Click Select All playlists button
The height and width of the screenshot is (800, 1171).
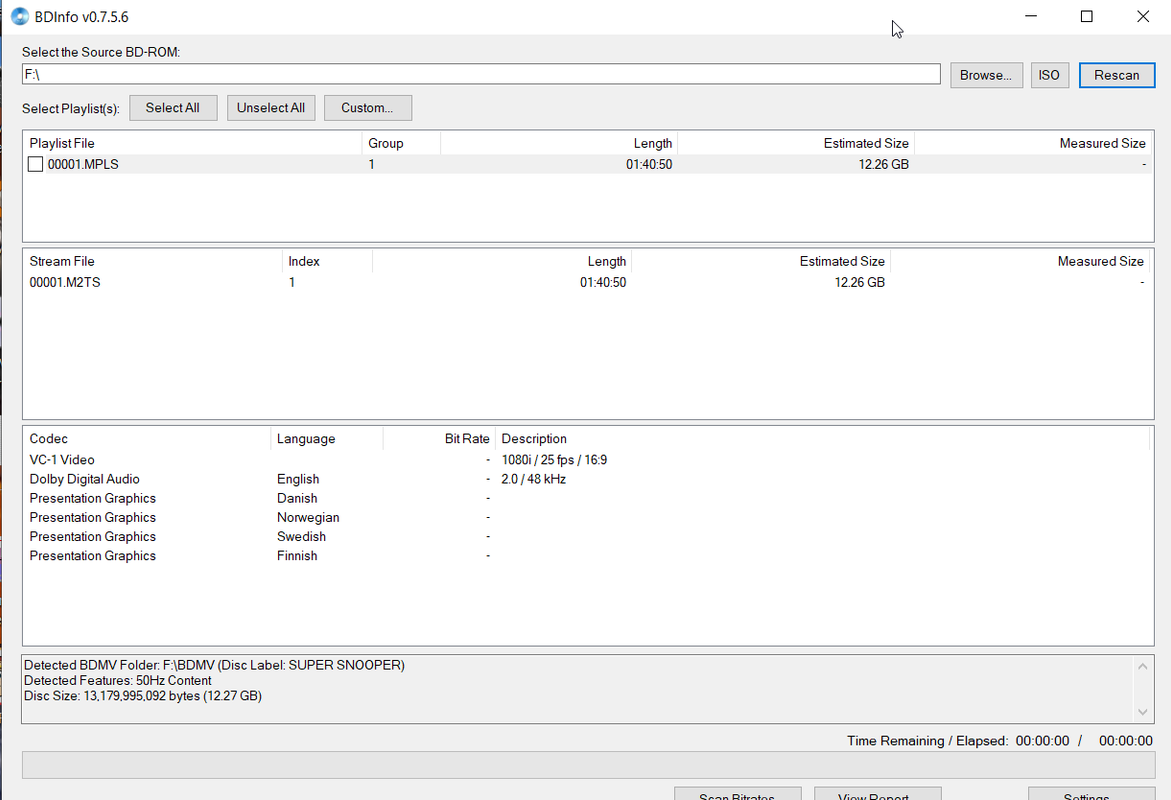[x=173, y=108]
